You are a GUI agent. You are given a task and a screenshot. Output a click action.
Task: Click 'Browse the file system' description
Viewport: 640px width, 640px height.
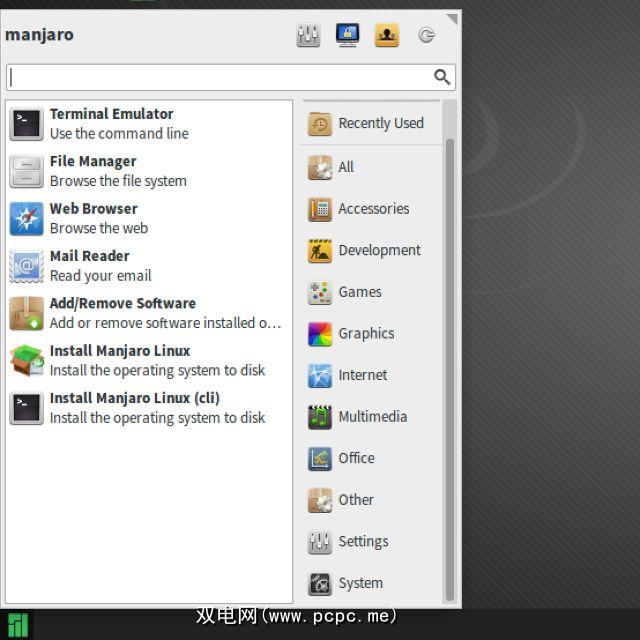[118, 181]
